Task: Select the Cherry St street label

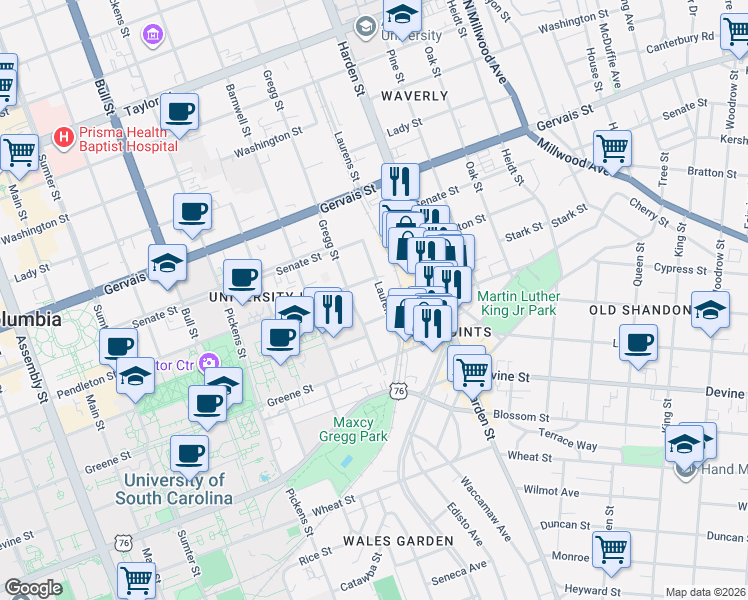Action: click(x=649, y=213)
